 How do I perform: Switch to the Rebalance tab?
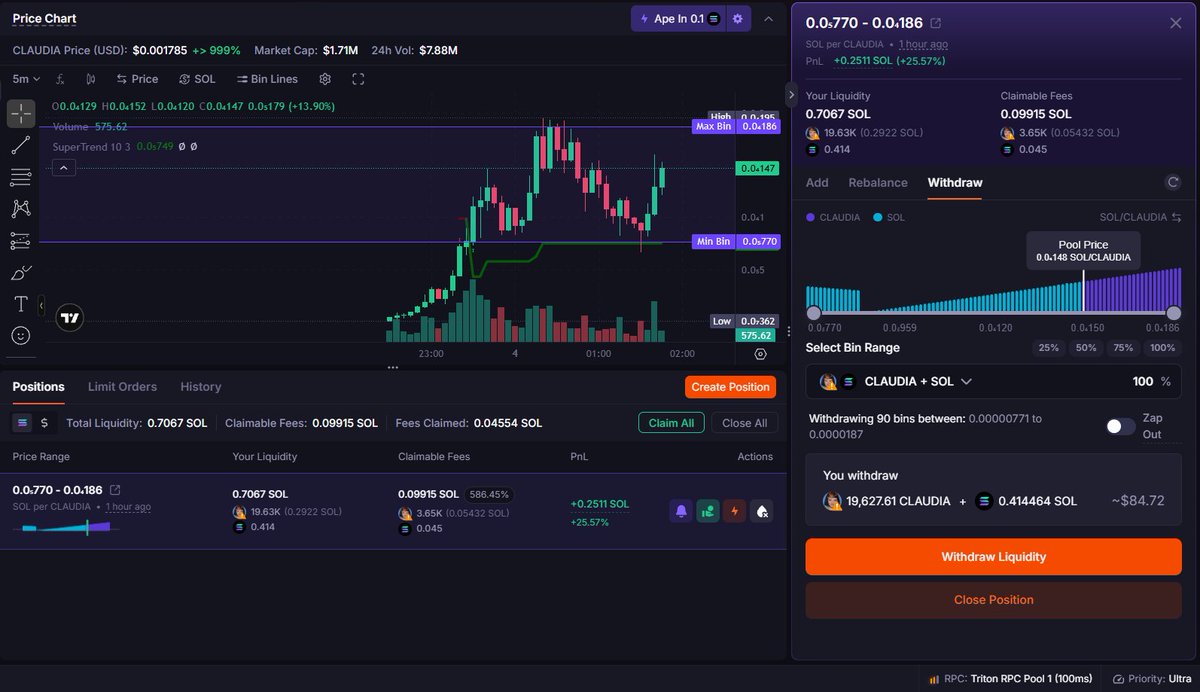click(878, 183)
